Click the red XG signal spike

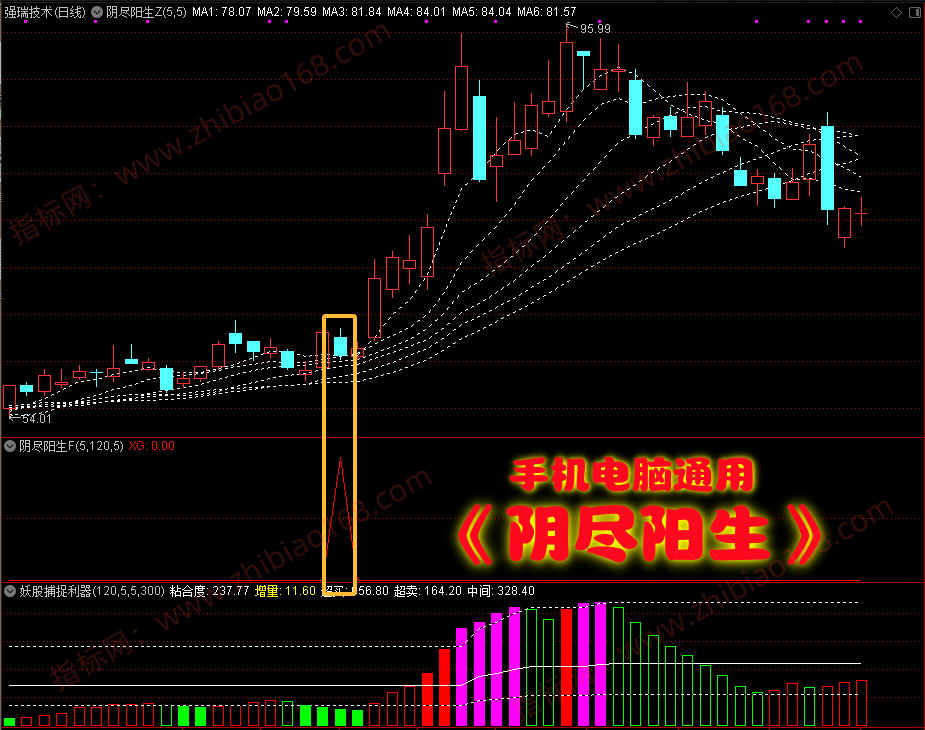(x=340, y=508)
